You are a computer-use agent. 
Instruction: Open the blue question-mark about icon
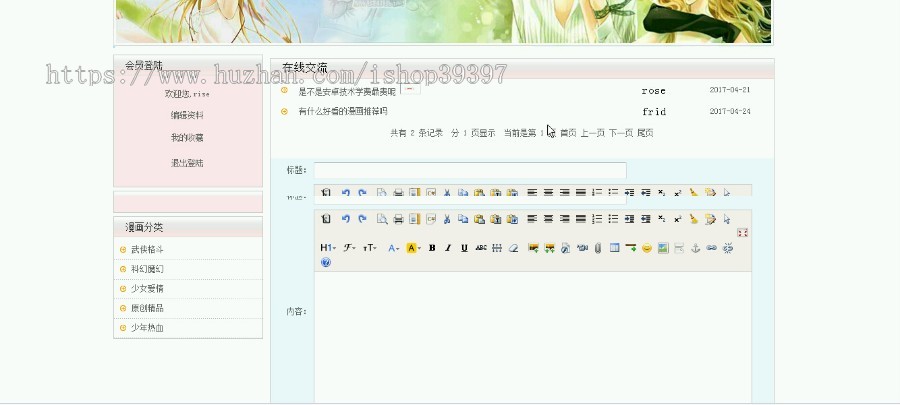325,262
